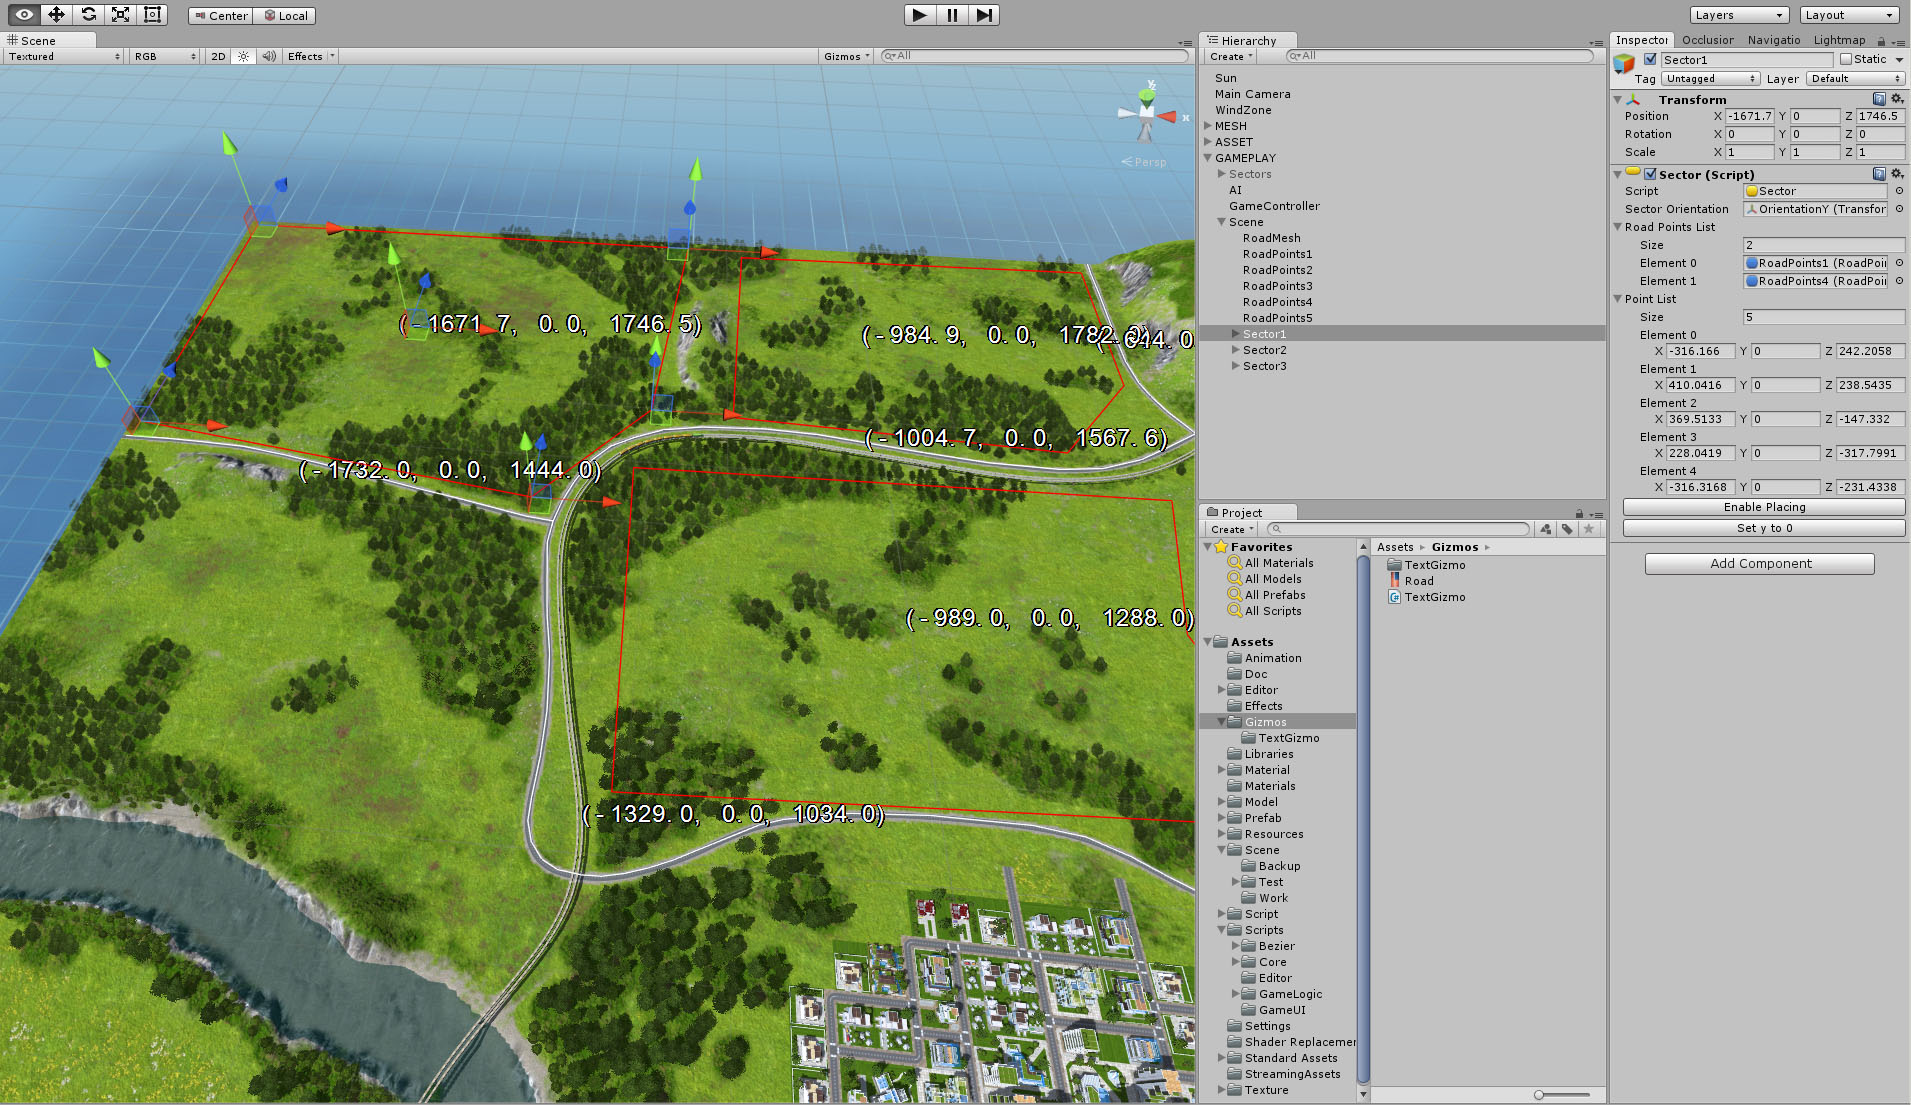
Task: Collapse the GAMEPLAY hierarchy group
Action: (x=1208, y=158)
